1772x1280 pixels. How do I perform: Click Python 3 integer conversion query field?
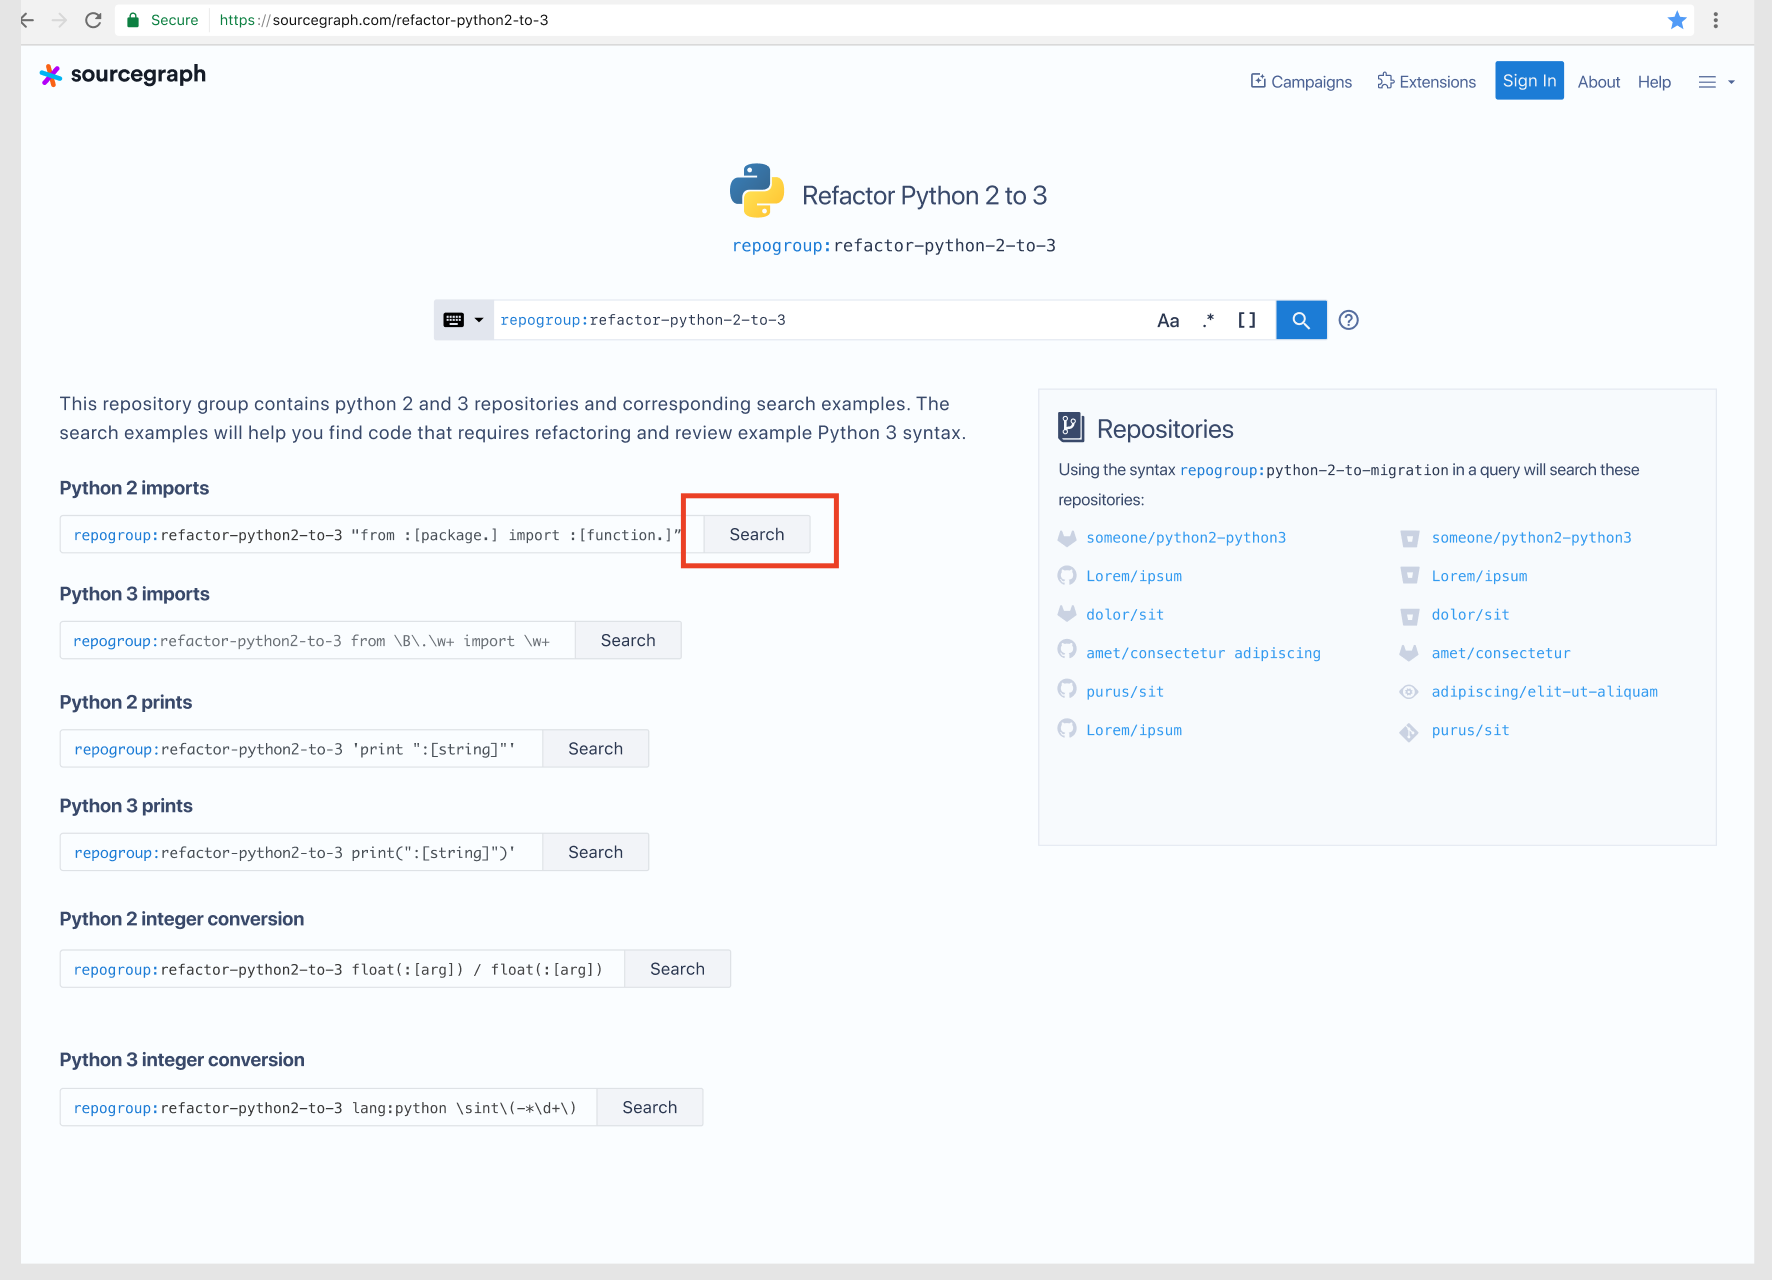click(x=328, y=1107)
